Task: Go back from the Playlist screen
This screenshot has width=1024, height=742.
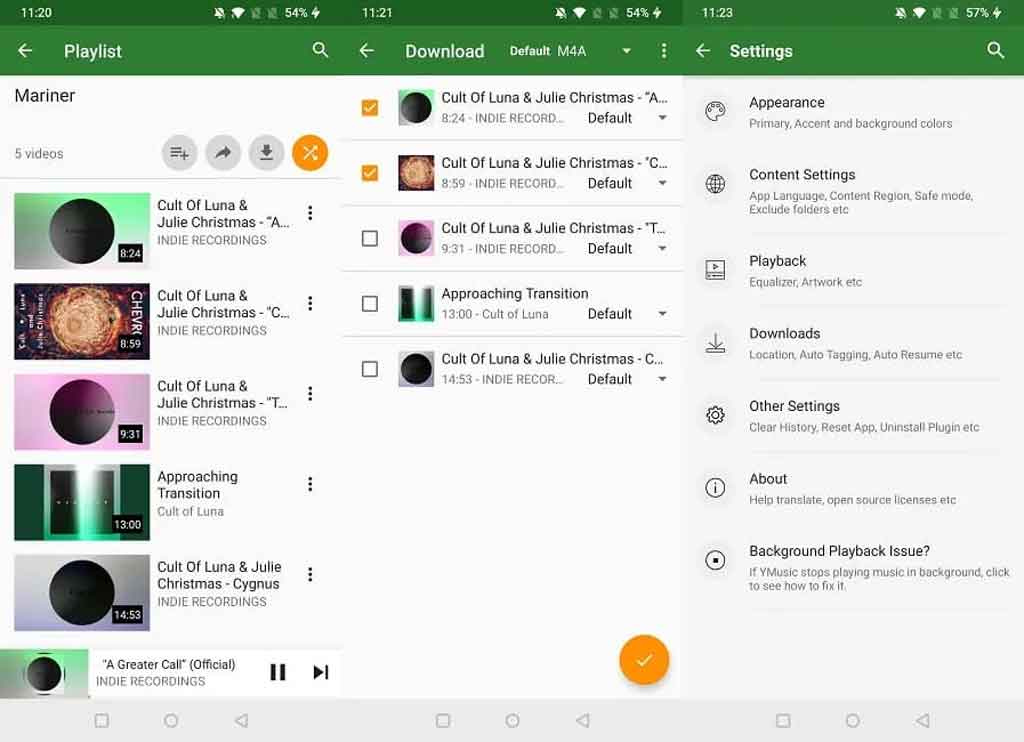Action: point(25,51)
